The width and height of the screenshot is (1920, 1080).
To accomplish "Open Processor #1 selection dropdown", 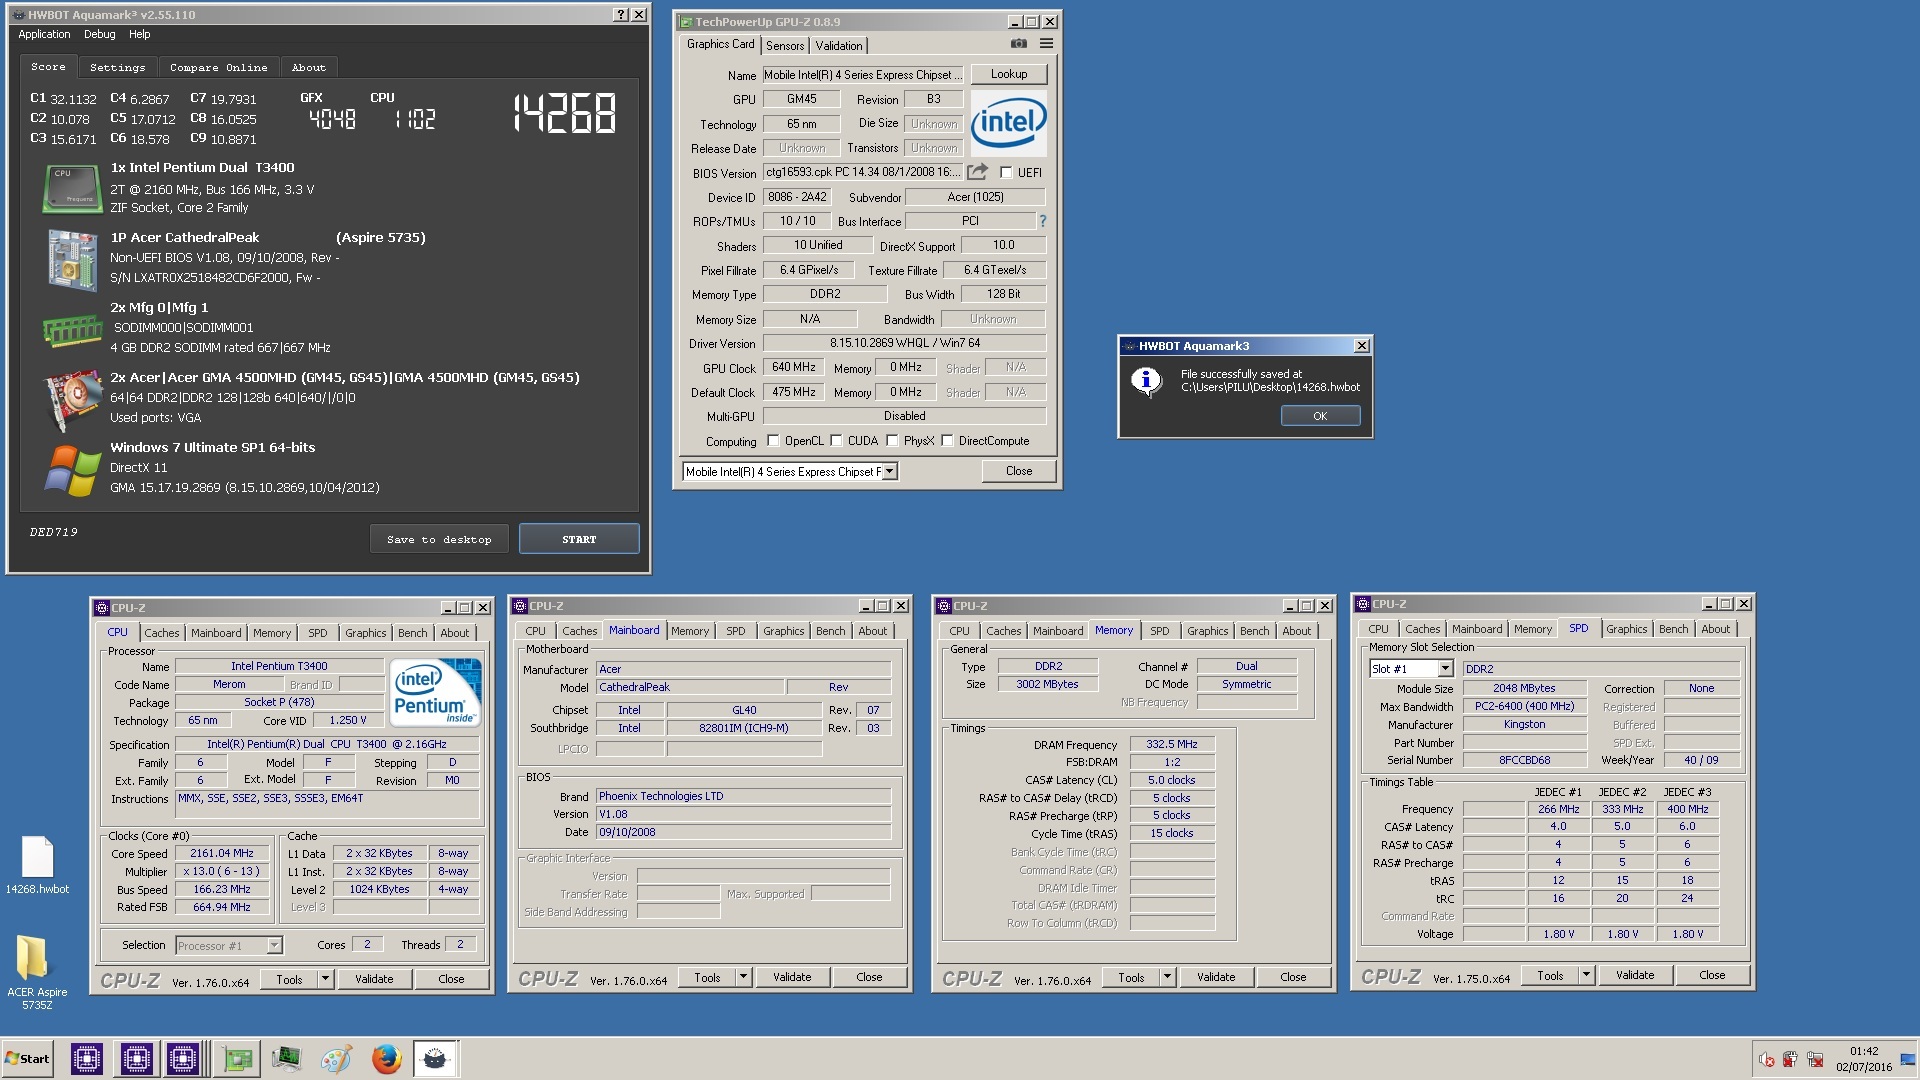I will [274, 945].
